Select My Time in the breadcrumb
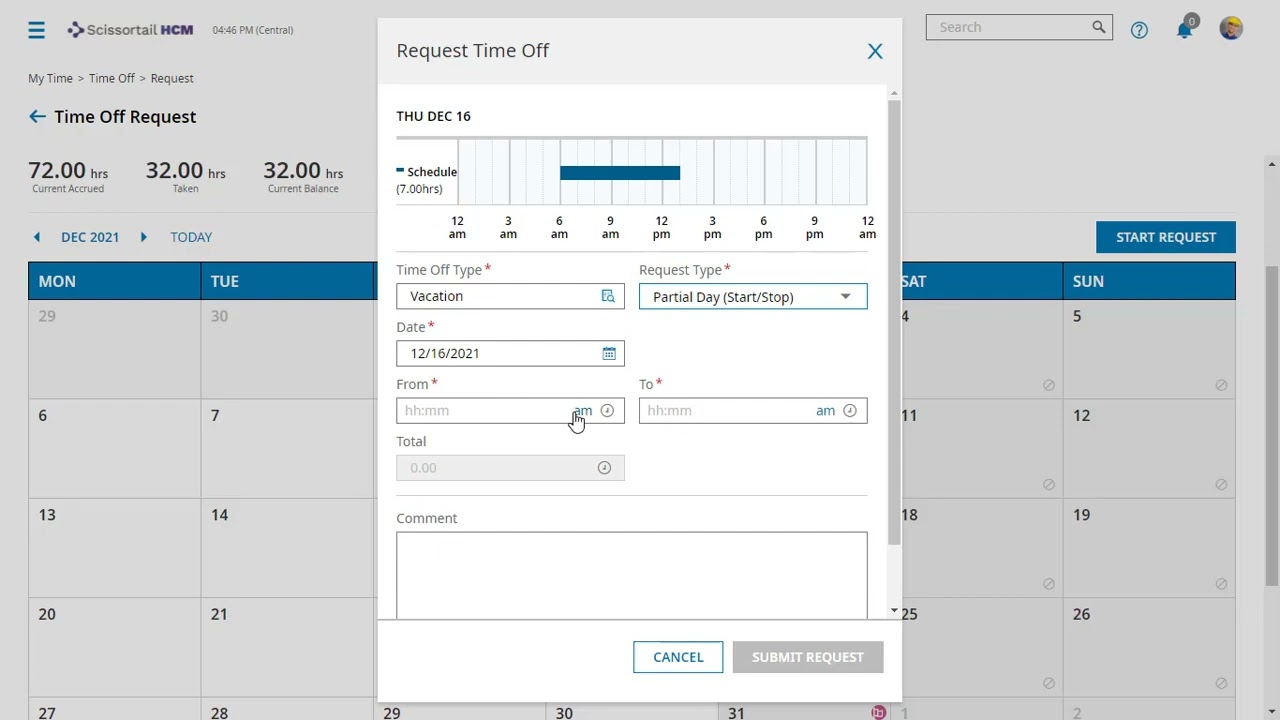Screen dimensions: 1280x720 point(50,78)
